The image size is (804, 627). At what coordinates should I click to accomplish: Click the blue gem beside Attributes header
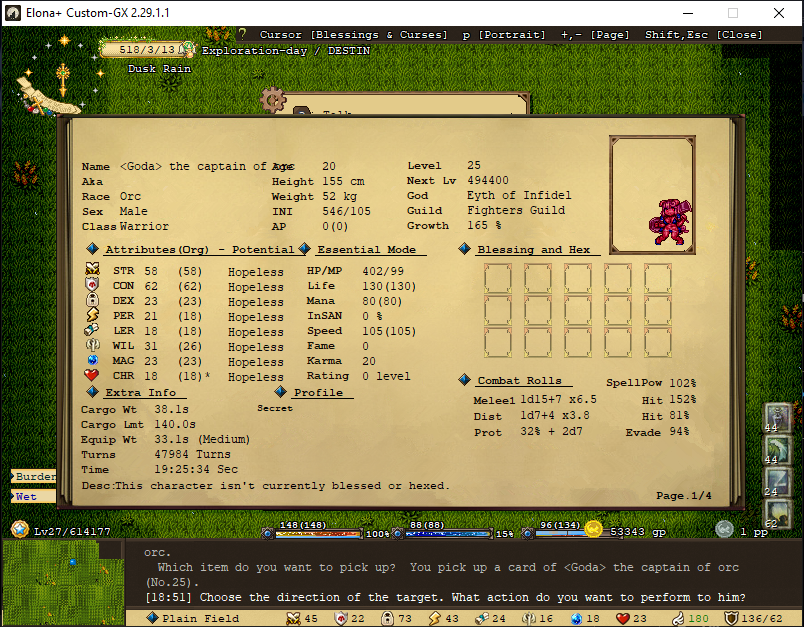pos(93,249)
